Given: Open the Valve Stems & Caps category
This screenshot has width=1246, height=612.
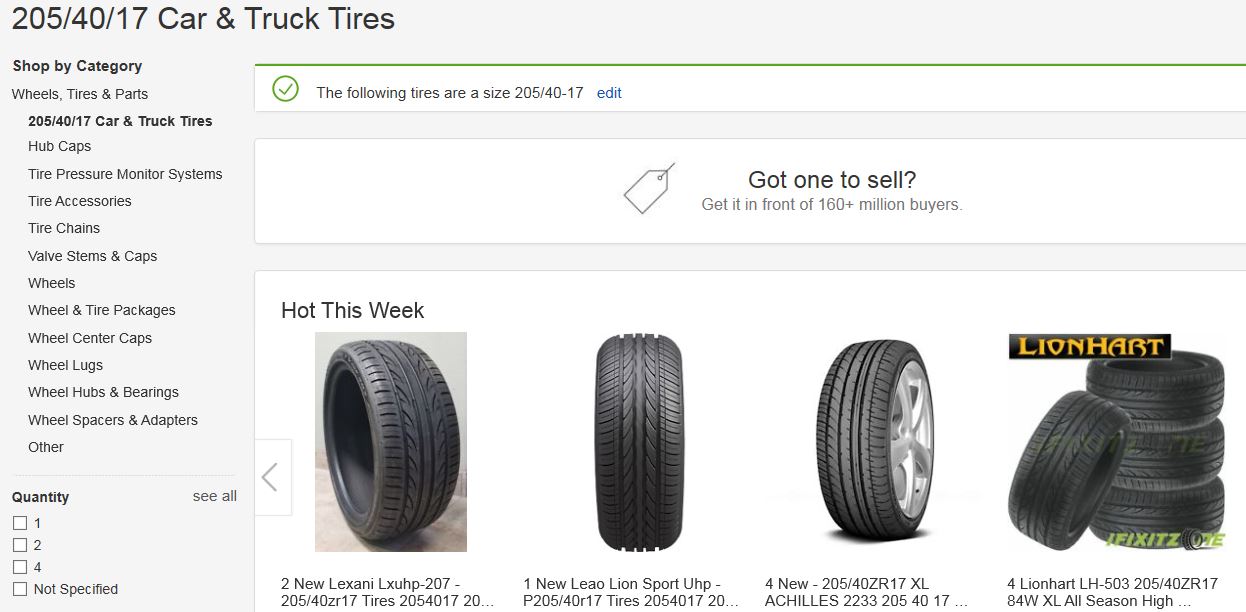Looking at the screenshot, I should click(92, 256).
